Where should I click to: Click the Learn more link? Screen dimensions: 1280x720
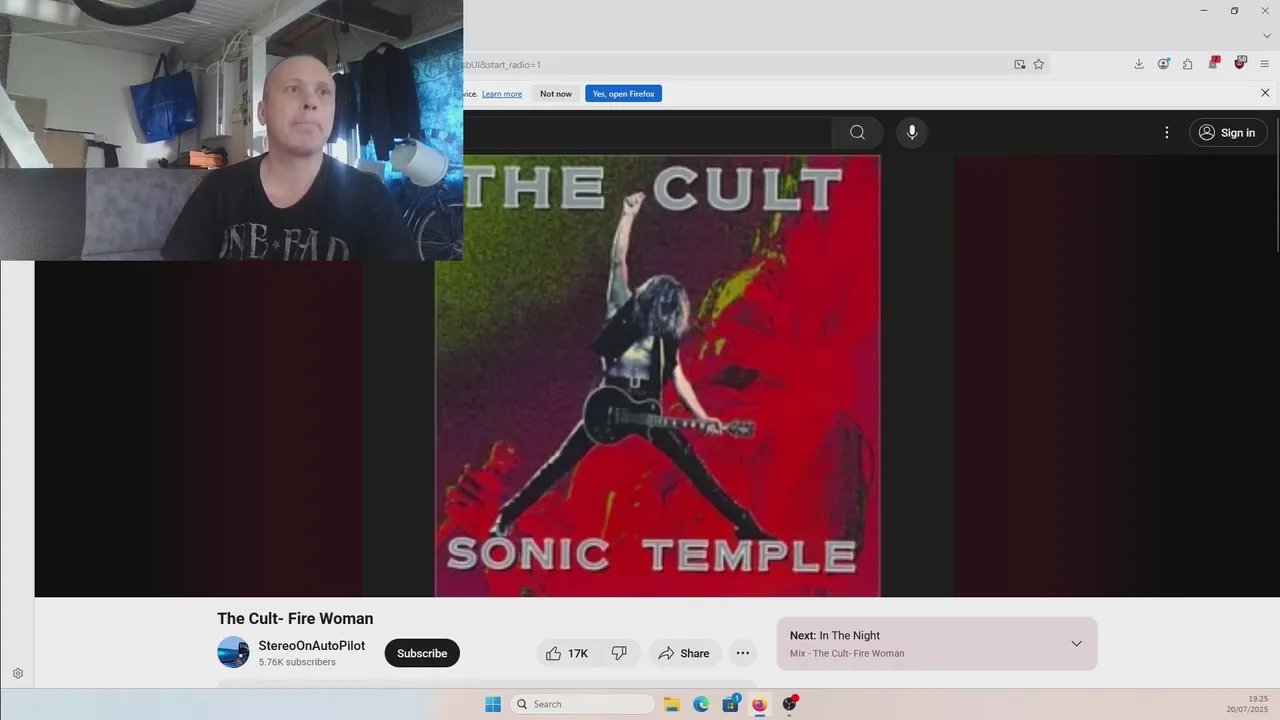pyautogui.click(x=502, y=94)
